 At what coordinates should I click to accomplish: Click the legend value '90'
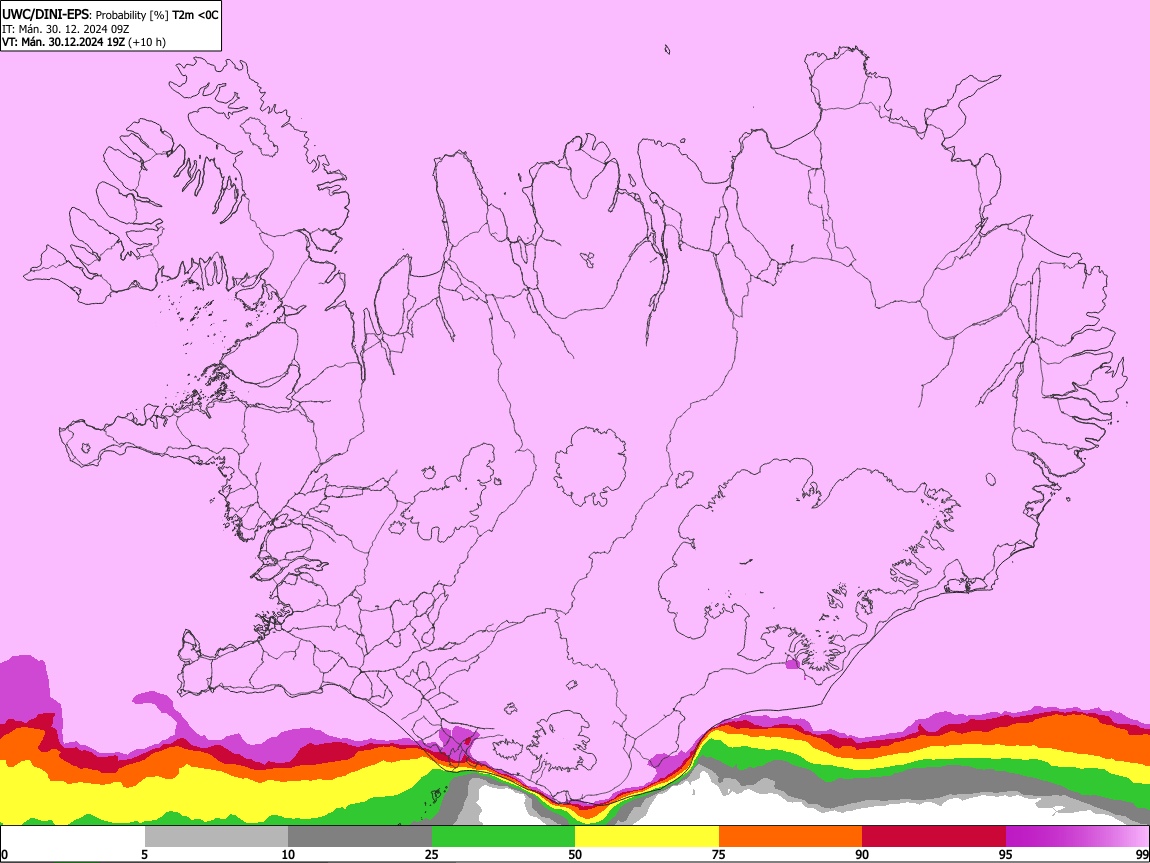coord(862,854)
